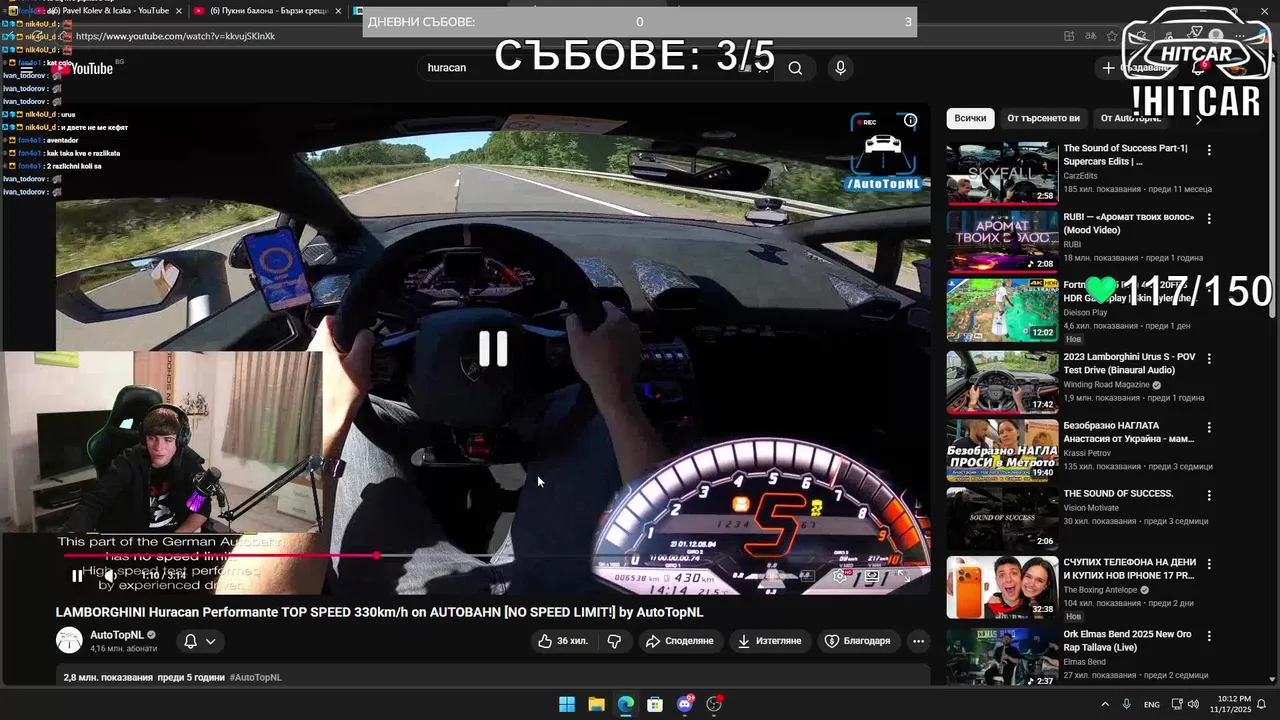1280x720 pixels.
Task: Show hidden system tray icons
Action: tap(1105, 704)
